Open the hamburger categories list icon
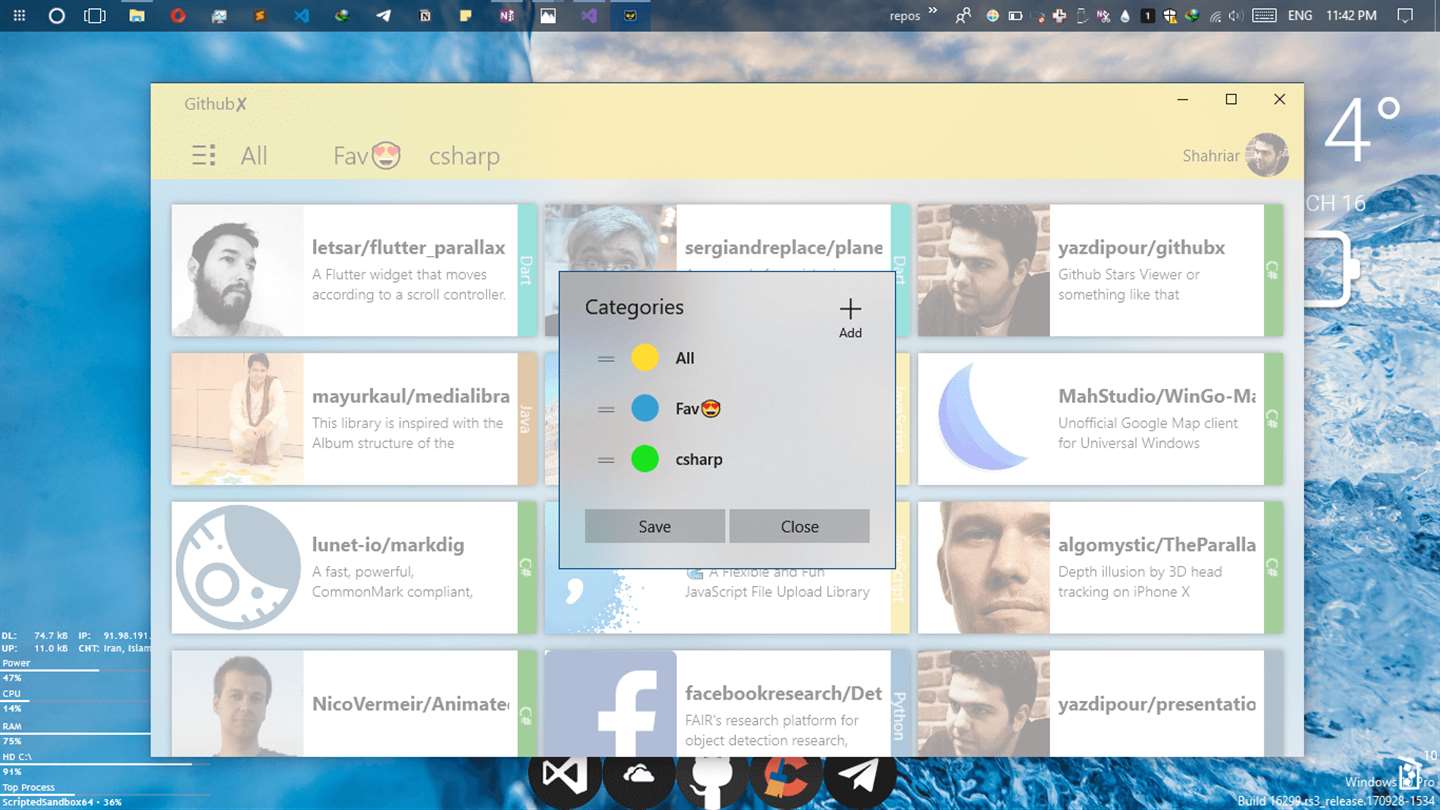Screen dimensions: 1440x810 [x=204, y=156]
